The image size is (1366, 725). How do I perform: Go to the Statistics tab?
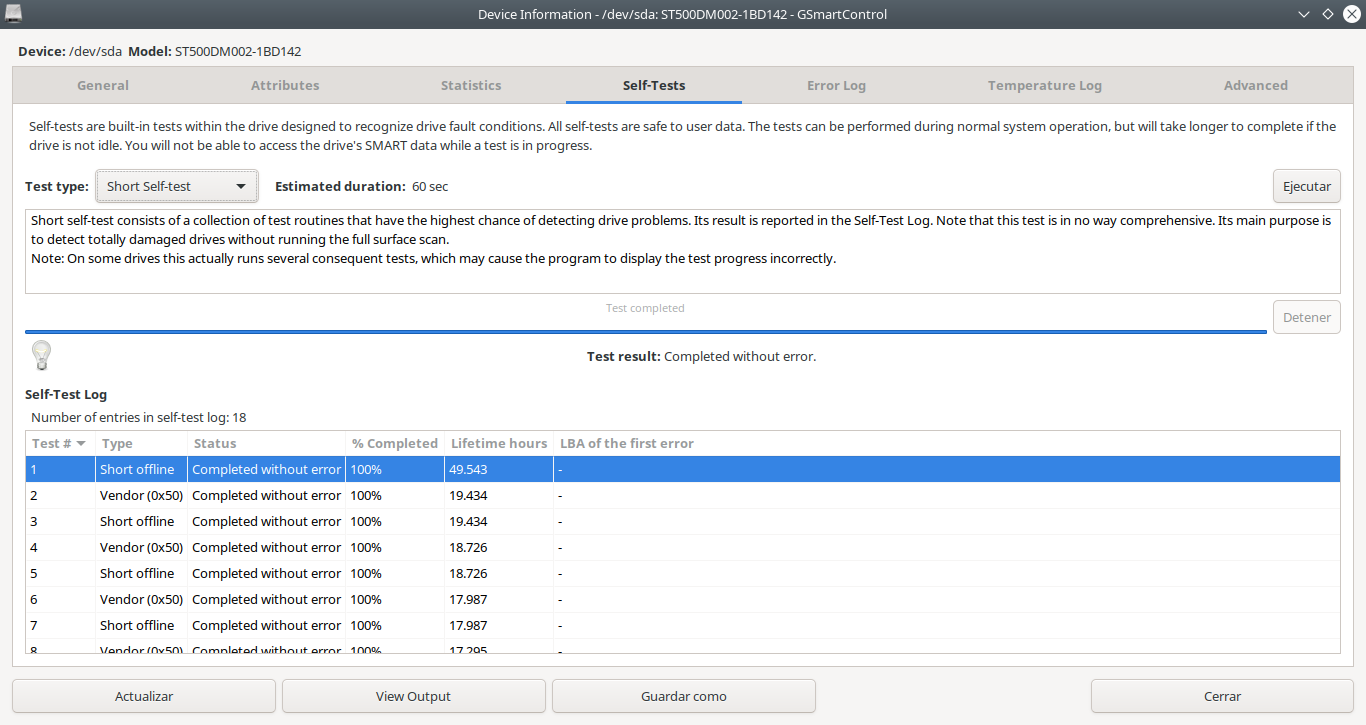point(471,85)
